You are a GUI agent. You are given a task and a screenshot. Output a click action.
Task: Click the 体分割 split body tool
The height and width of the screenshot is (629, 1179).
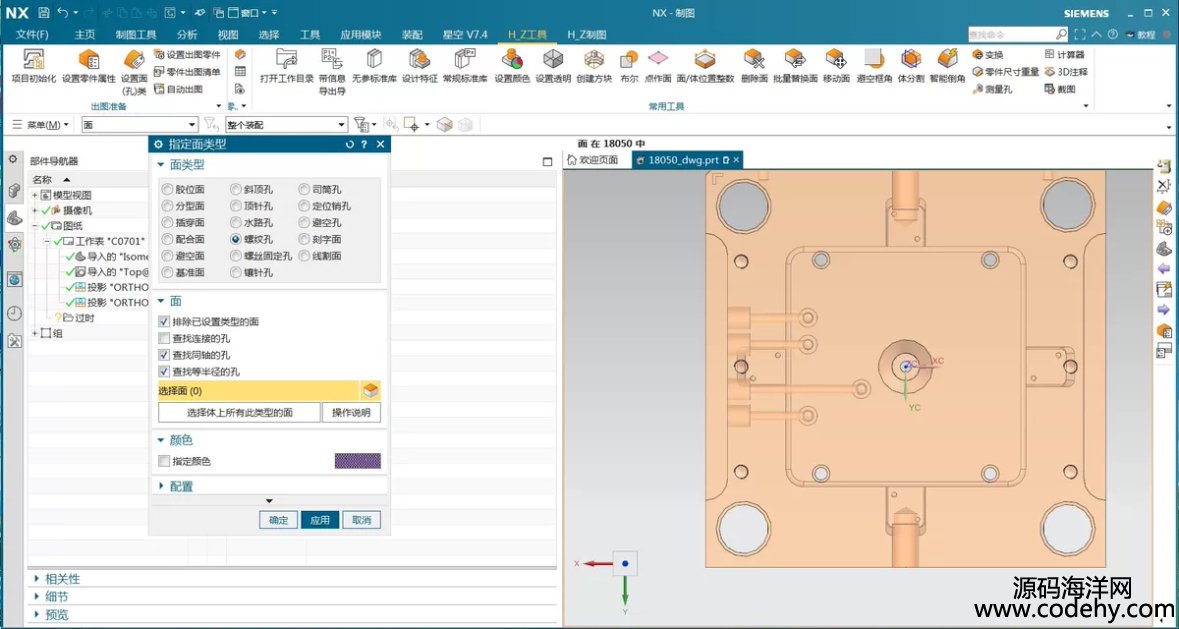pos(911,65)
